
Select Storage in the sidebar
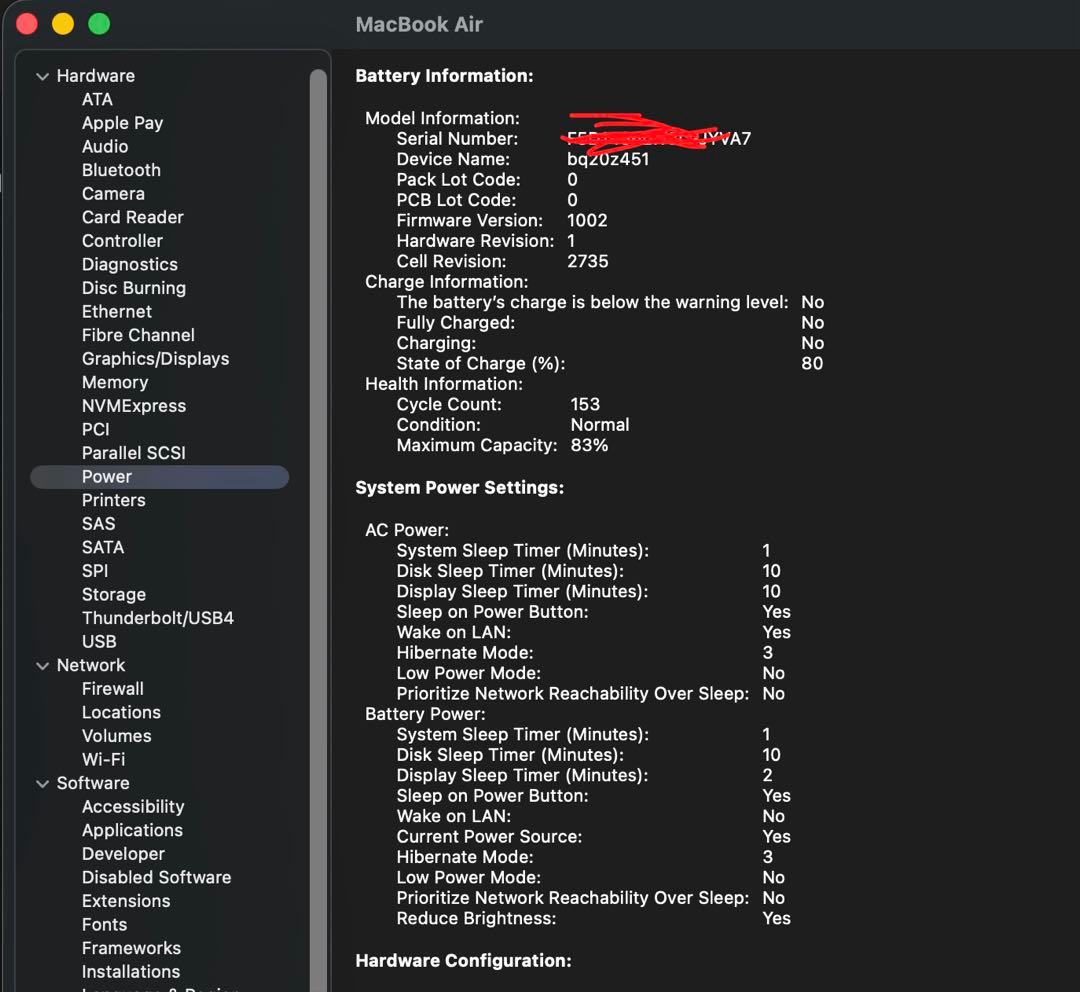(114, 595)
